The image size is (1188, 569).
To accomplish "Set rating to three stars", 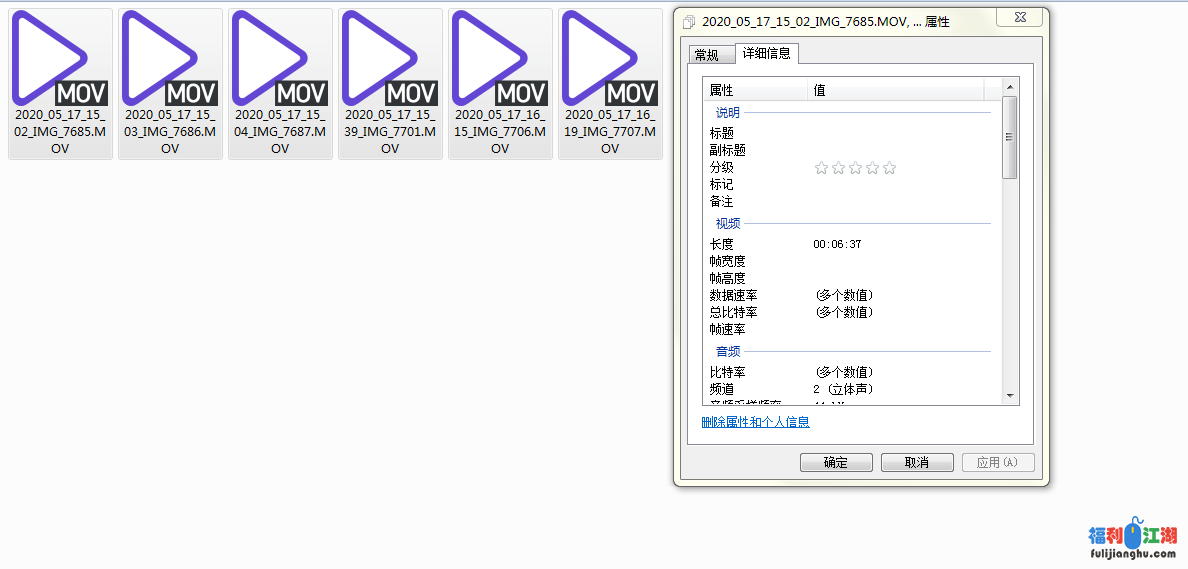I will [x=856, y=168].
